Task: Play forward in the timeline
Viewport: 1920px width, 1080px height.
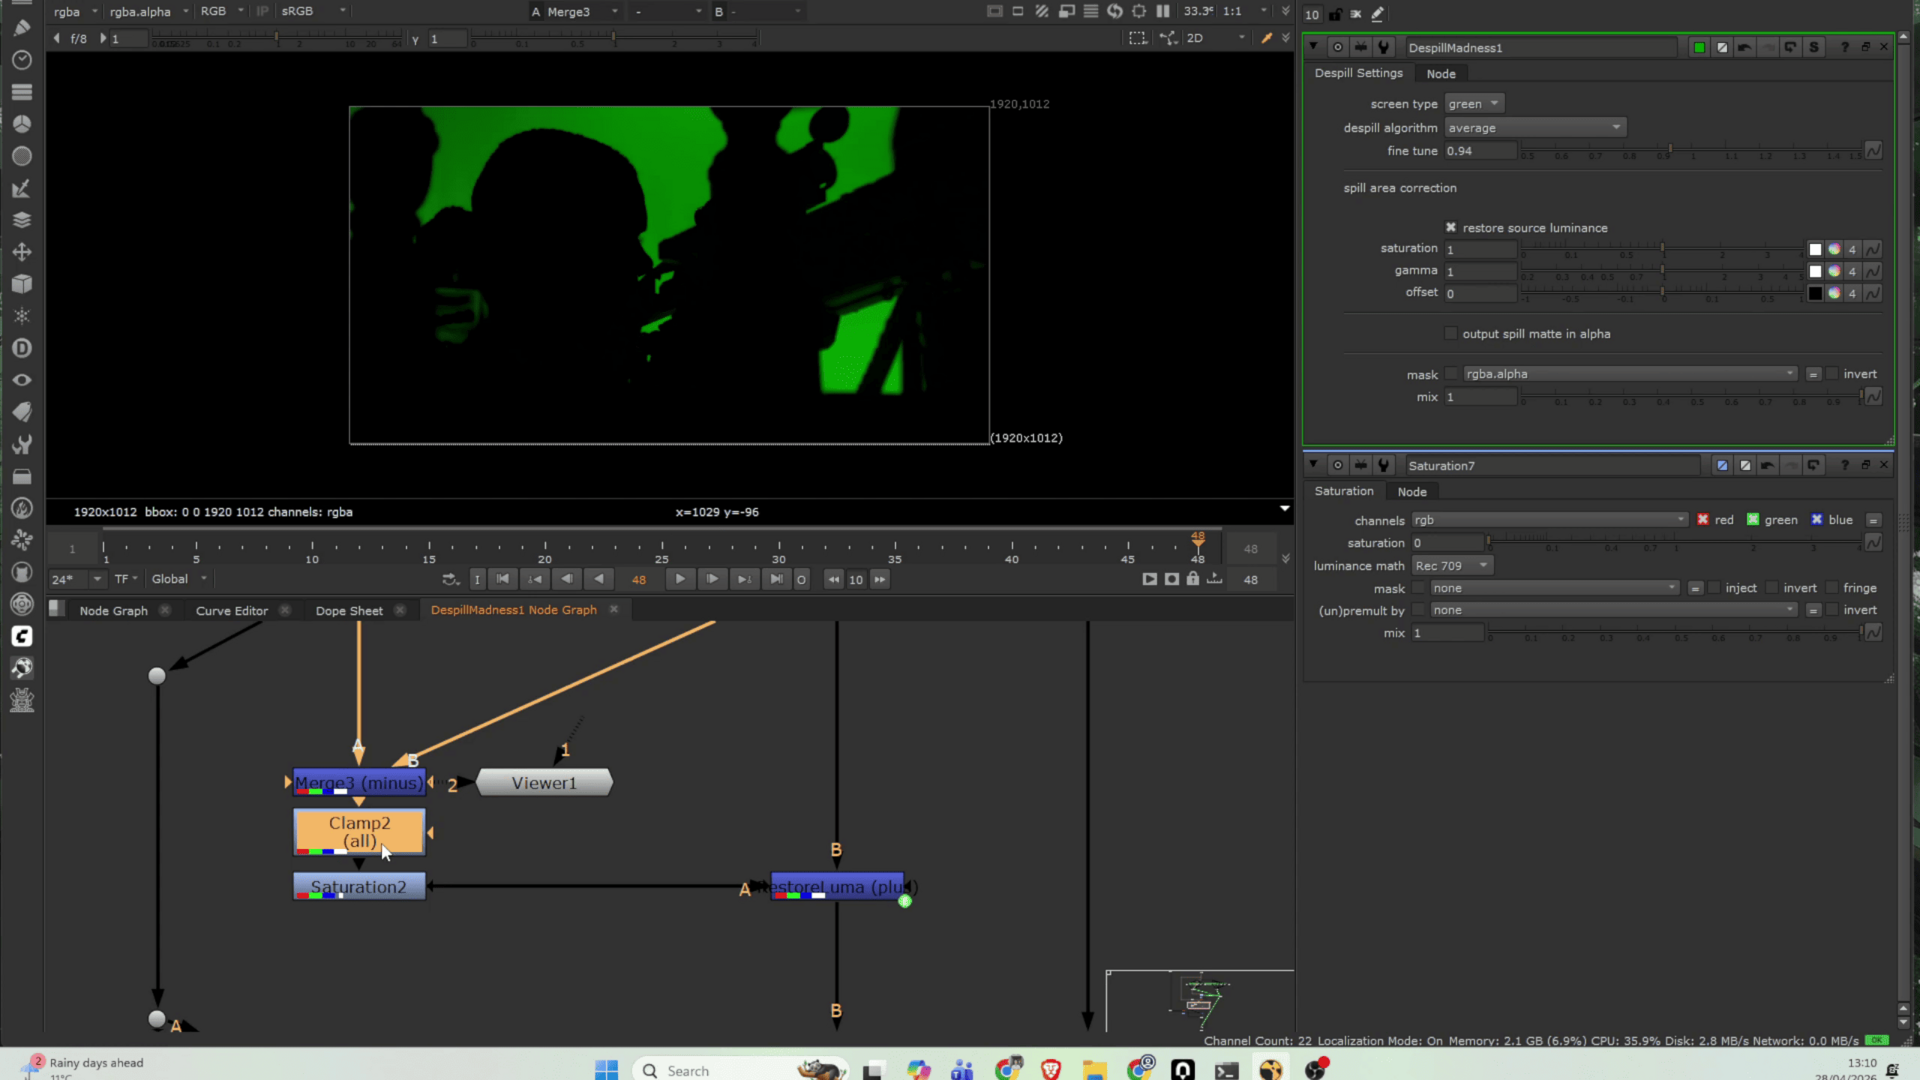Action: 680,579
